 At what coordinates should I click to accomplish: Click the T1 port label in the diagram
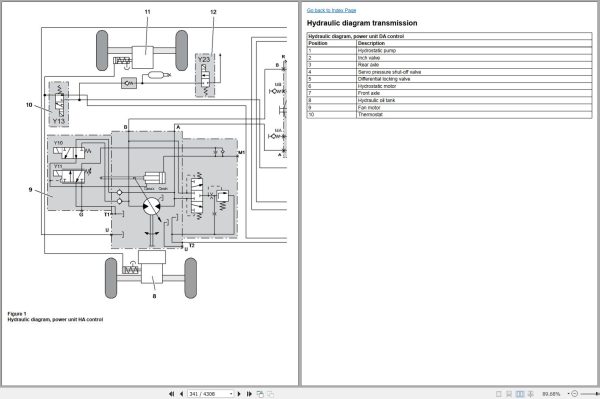tap(107, 215)
